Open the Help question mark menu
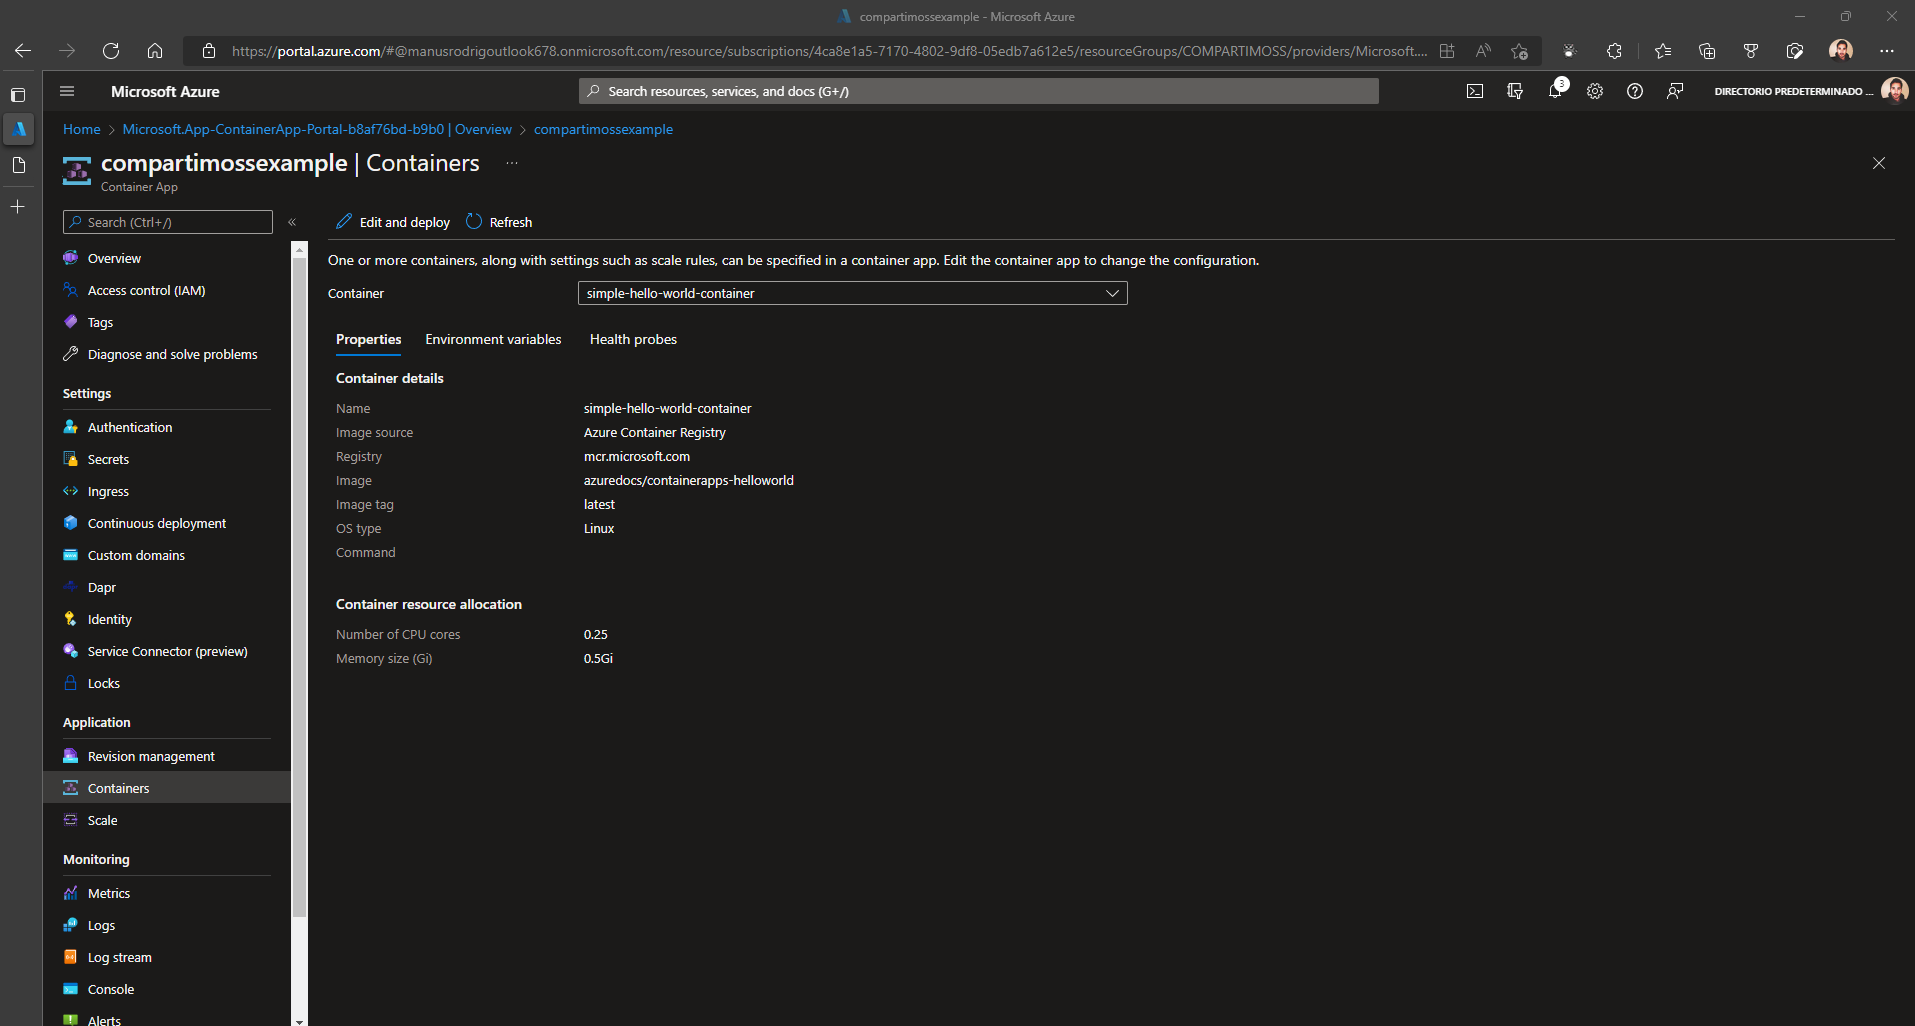This screenshot has height=1026, width=1915. pyautogui.click(x=1636, y=90)
